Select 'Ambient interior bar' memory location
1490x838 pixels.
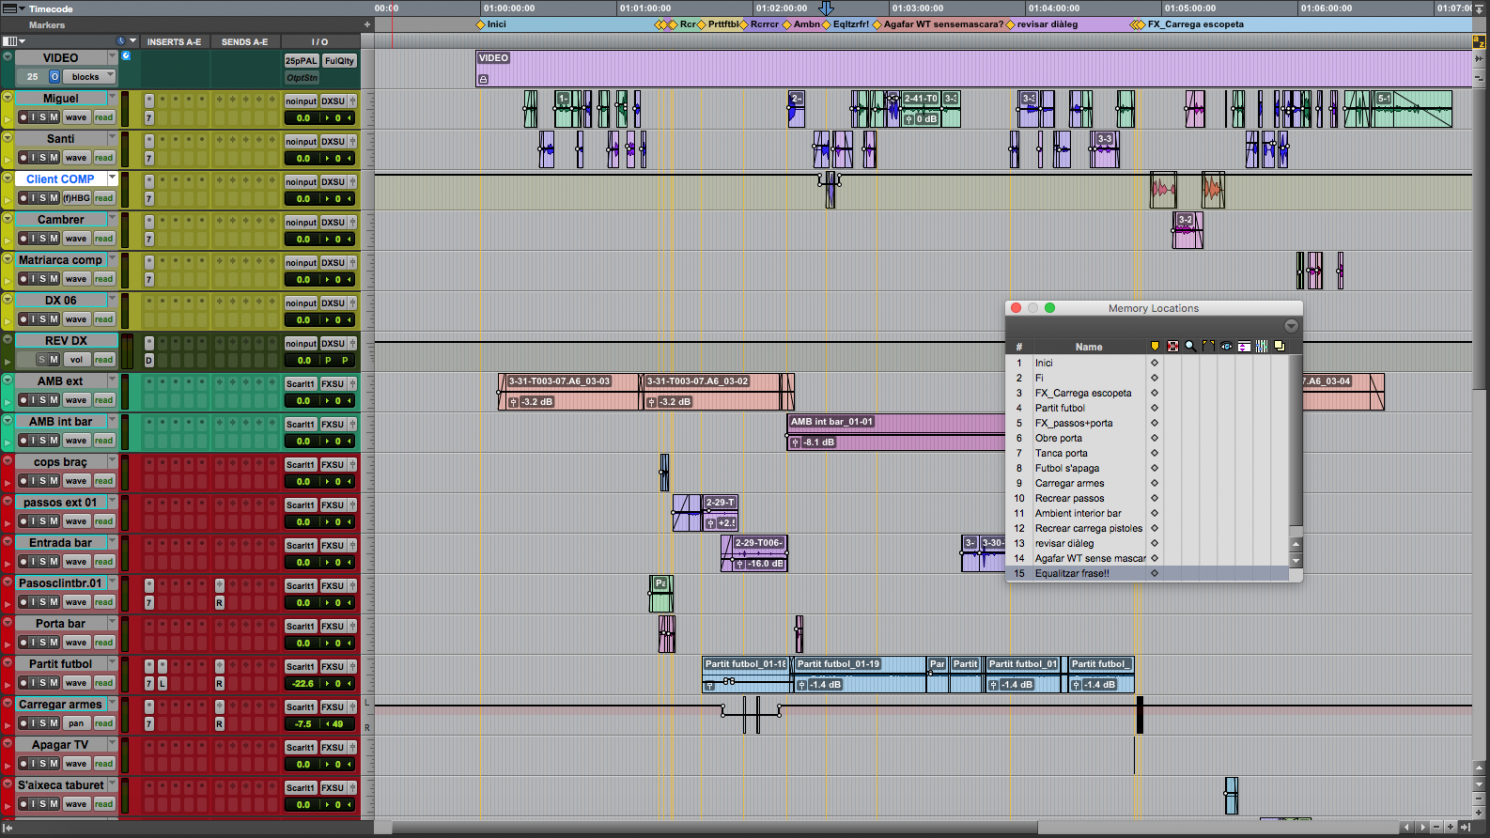click(x=1078, y=513)
